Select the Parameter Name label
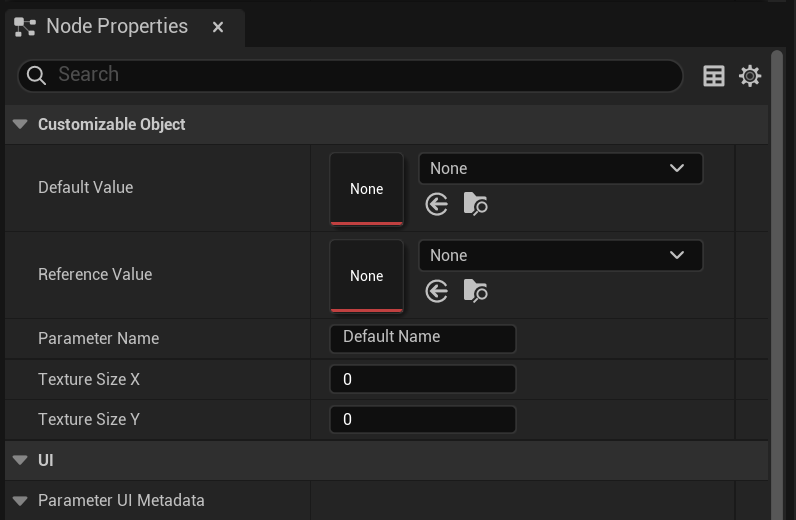796x520 pixels. (x=98, y=338)
